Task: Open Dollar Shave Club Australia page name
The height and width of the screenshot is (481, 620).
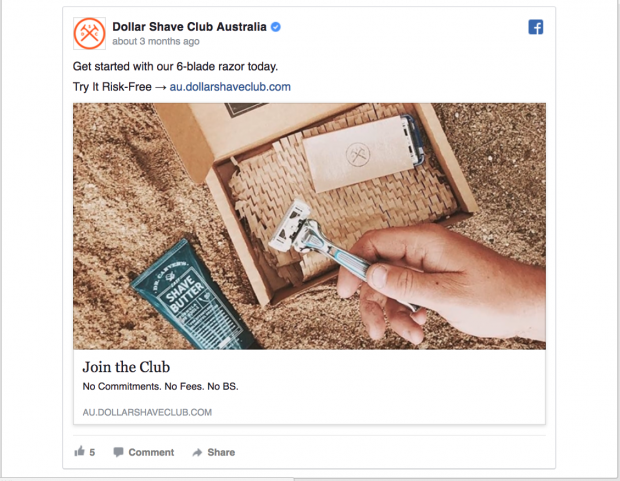Action: [x=189, y=27]
